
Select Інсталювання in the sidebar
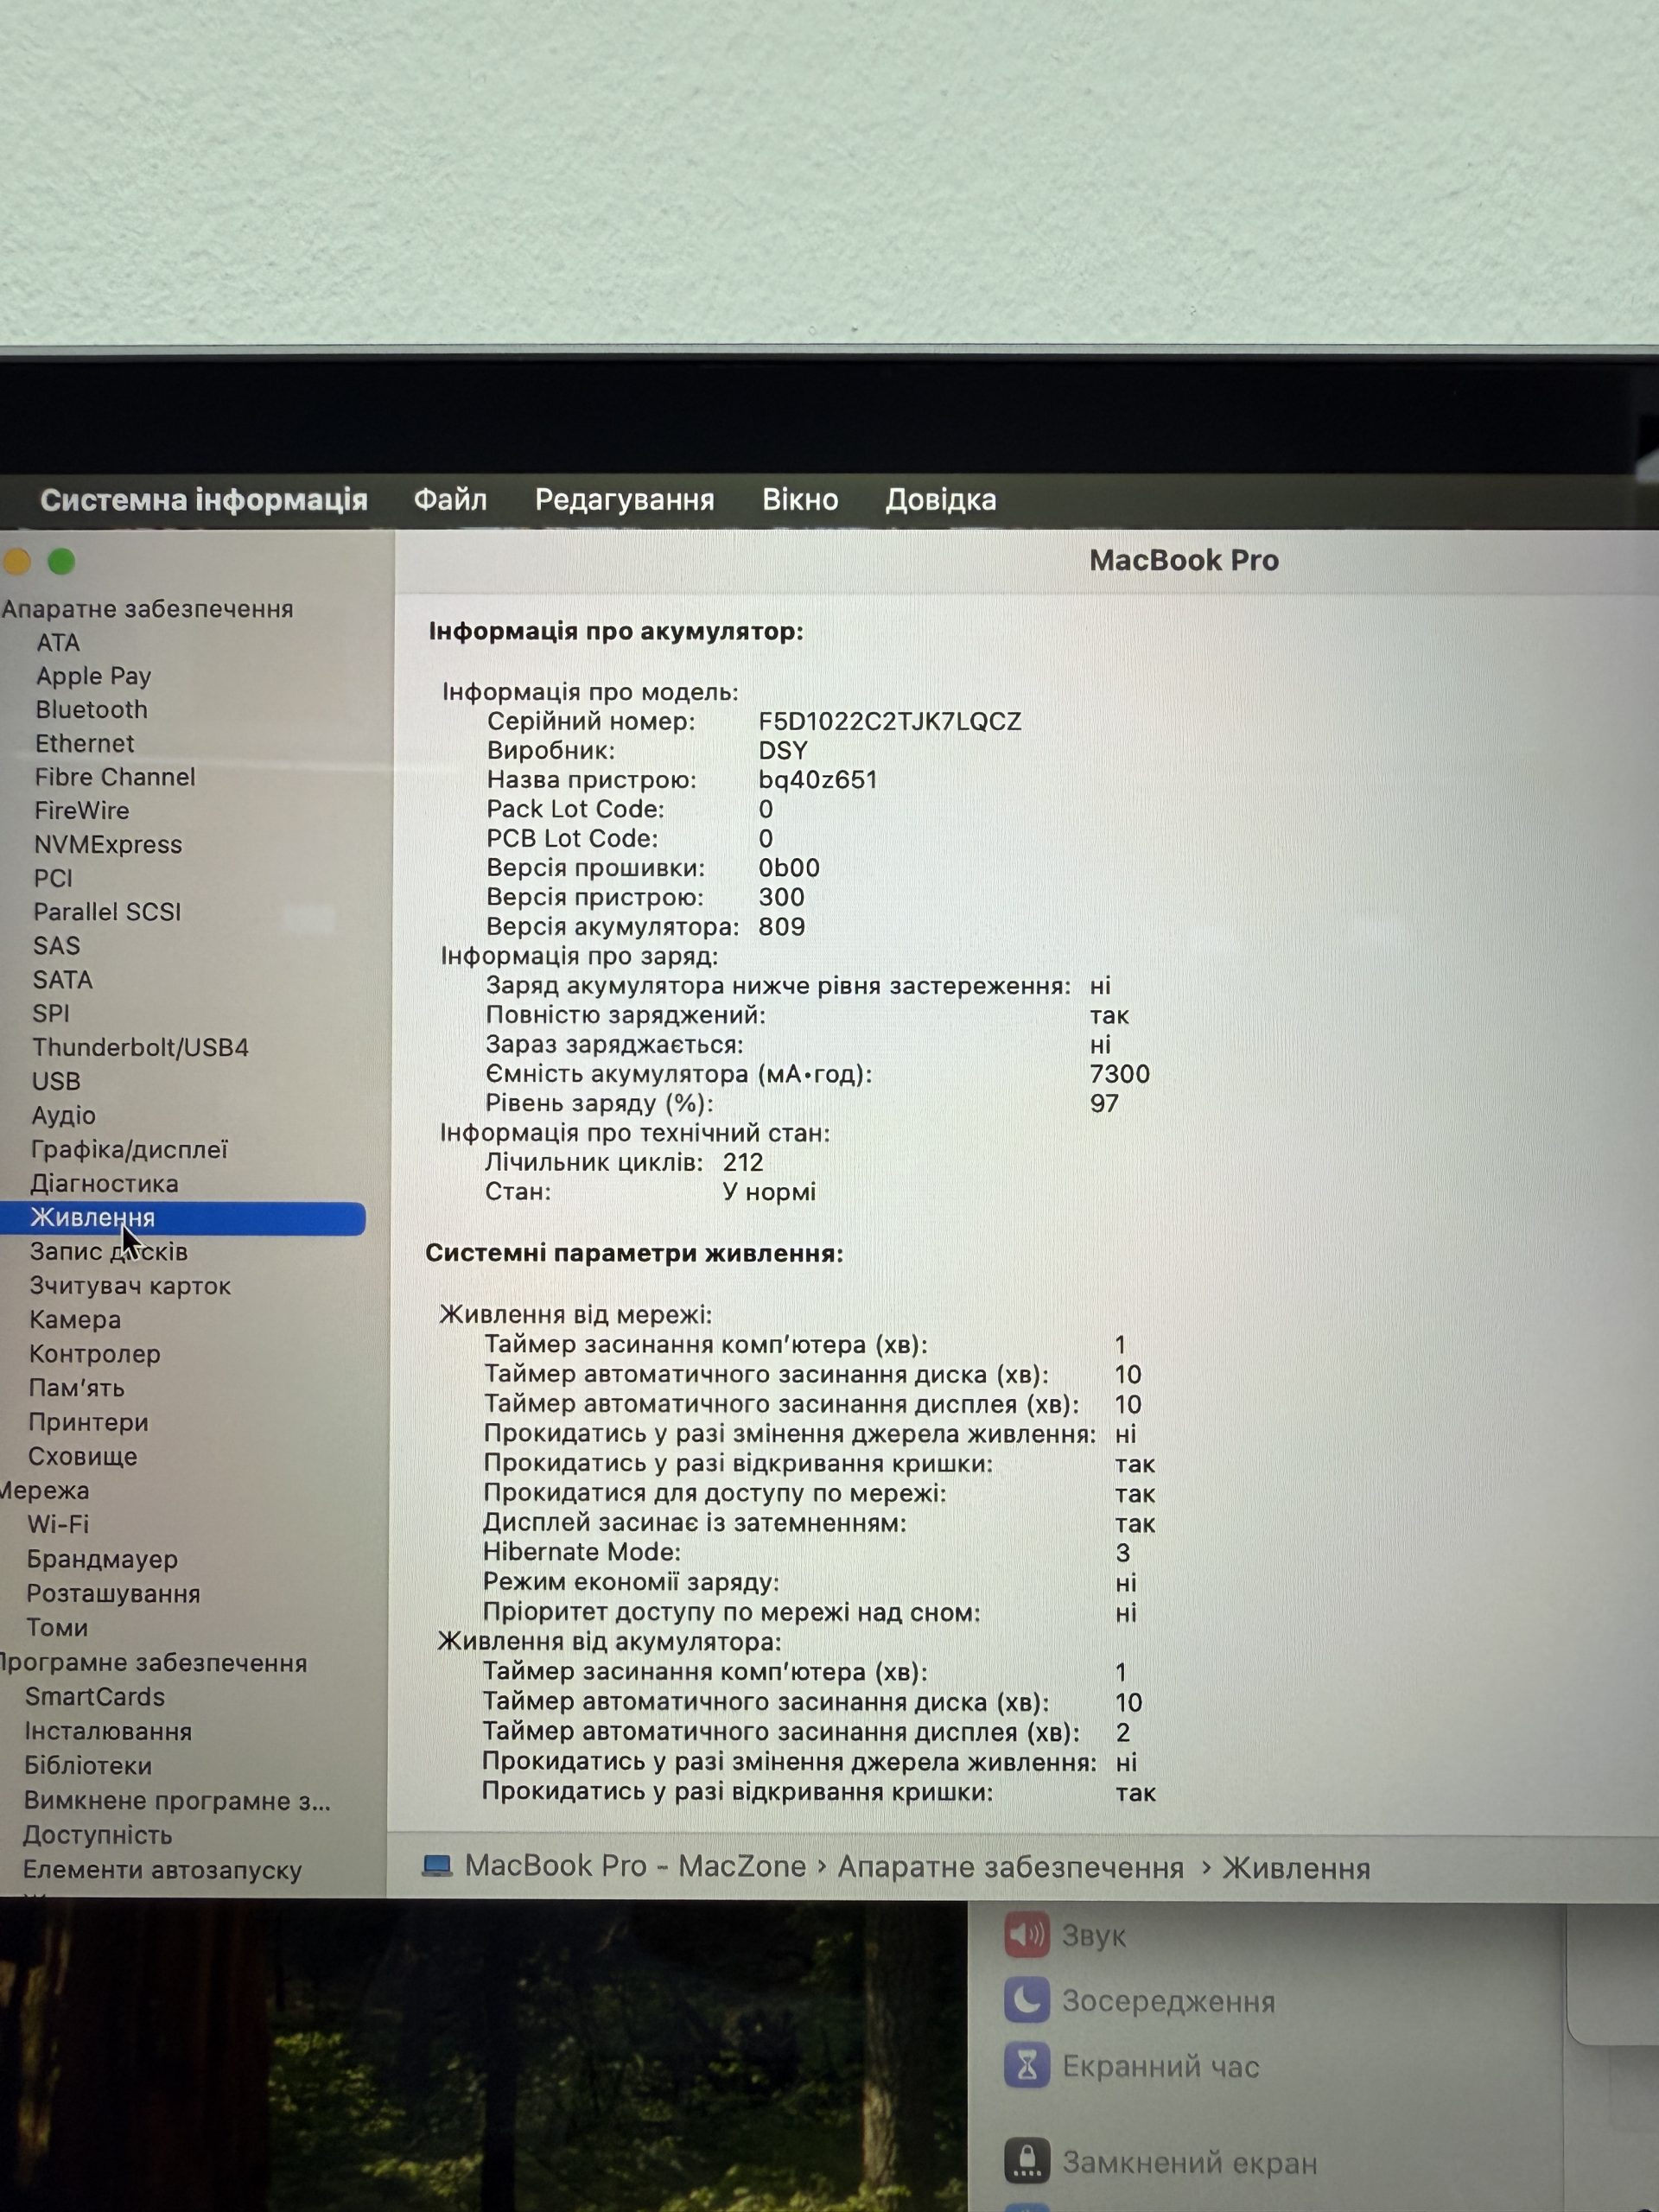[108, 1732]
